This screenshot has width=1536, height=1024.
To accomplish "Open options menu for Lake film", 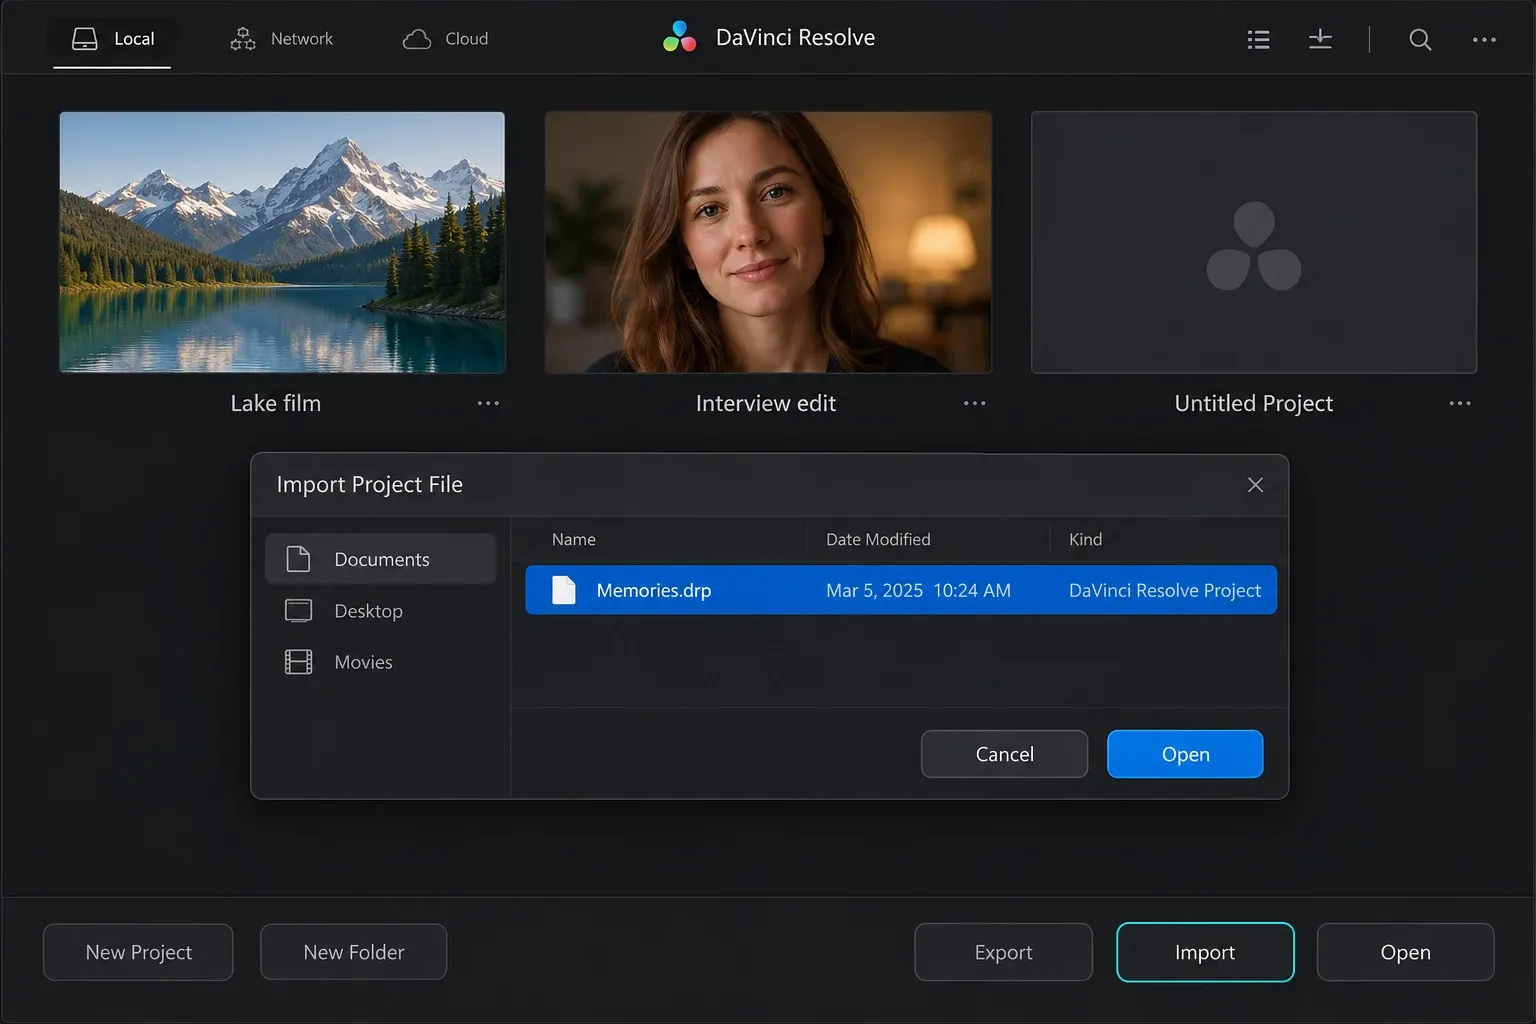I will click(488, 403).
